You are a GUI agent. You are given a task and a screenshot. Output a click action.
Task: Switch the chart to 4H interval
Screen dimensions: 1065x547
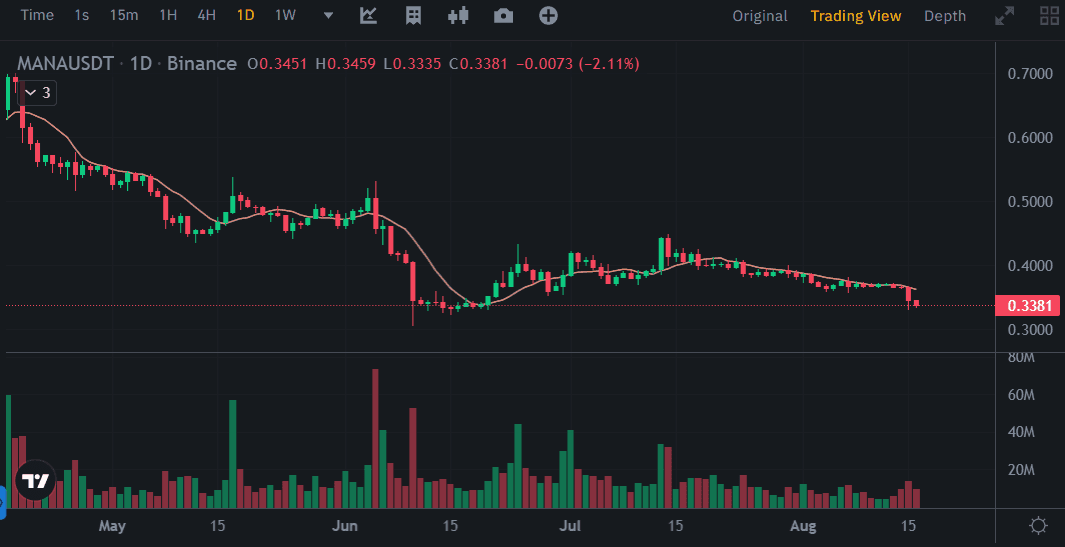(x=206, y=16)
